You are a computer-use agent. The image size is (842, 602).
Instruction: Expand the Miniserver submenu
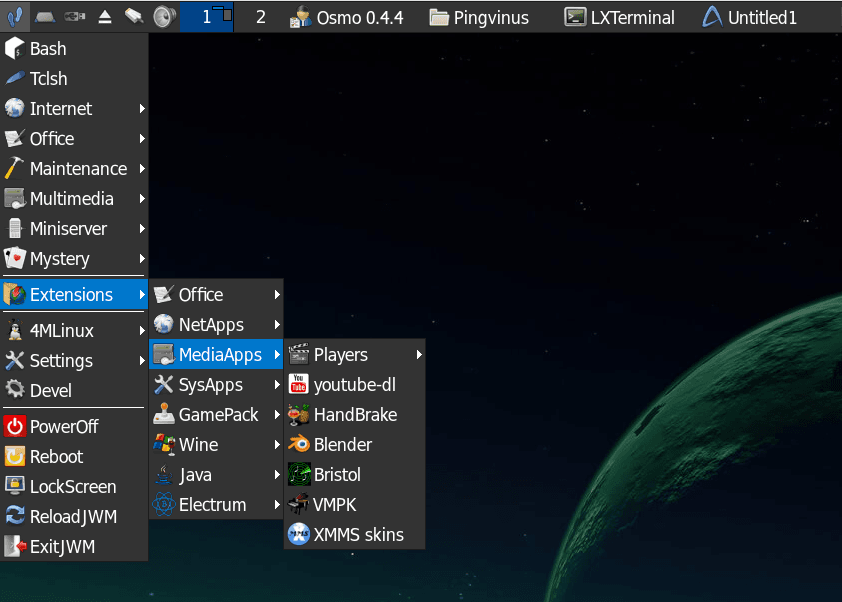tap(74, 229)
